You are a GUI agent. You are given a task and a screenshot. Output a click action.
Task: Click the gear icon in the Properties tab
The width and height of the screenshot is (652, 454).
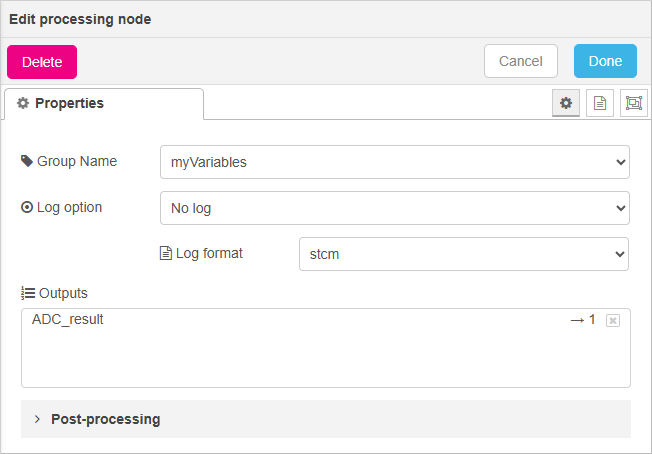[23, 103]
